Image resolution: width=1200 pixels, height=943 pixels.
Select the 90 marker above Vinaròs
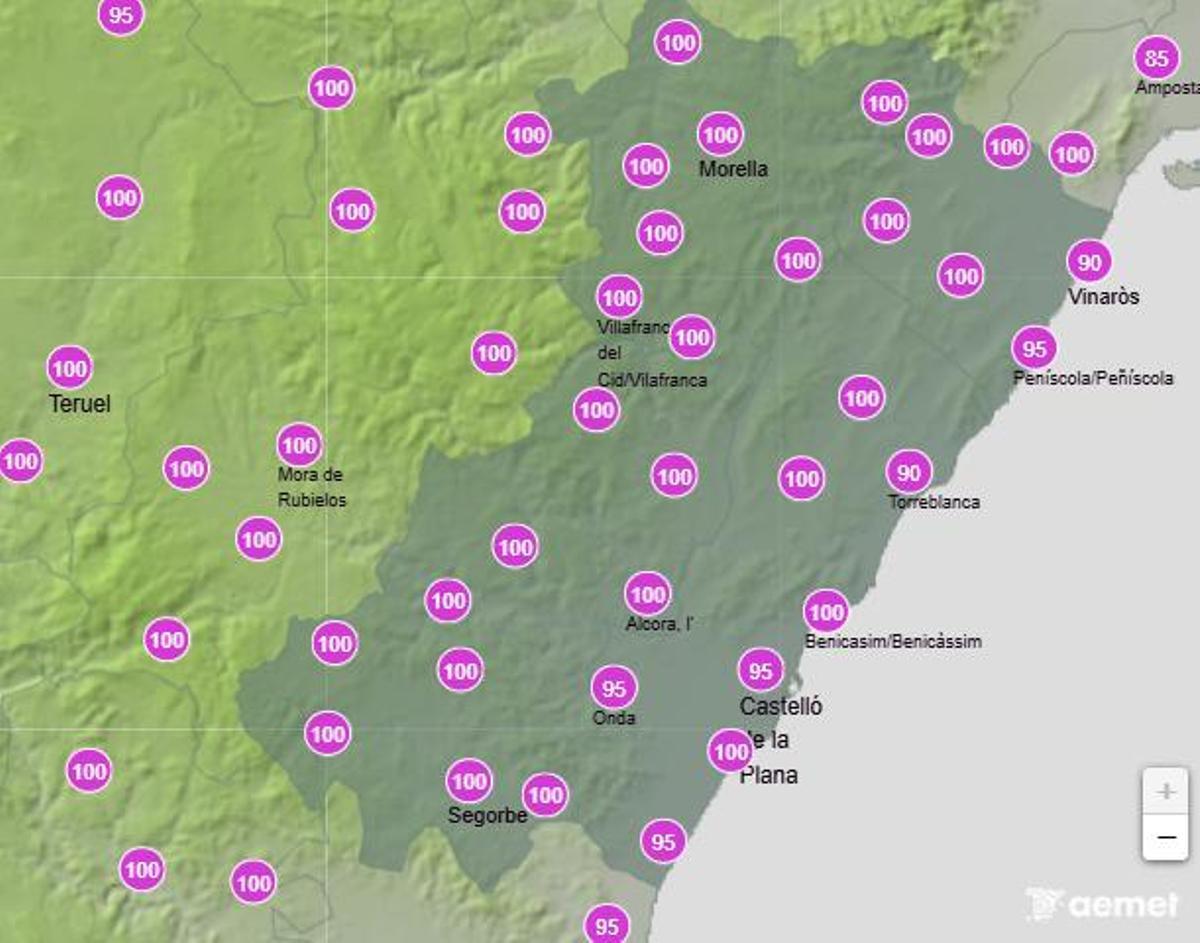click(1089, 262)
